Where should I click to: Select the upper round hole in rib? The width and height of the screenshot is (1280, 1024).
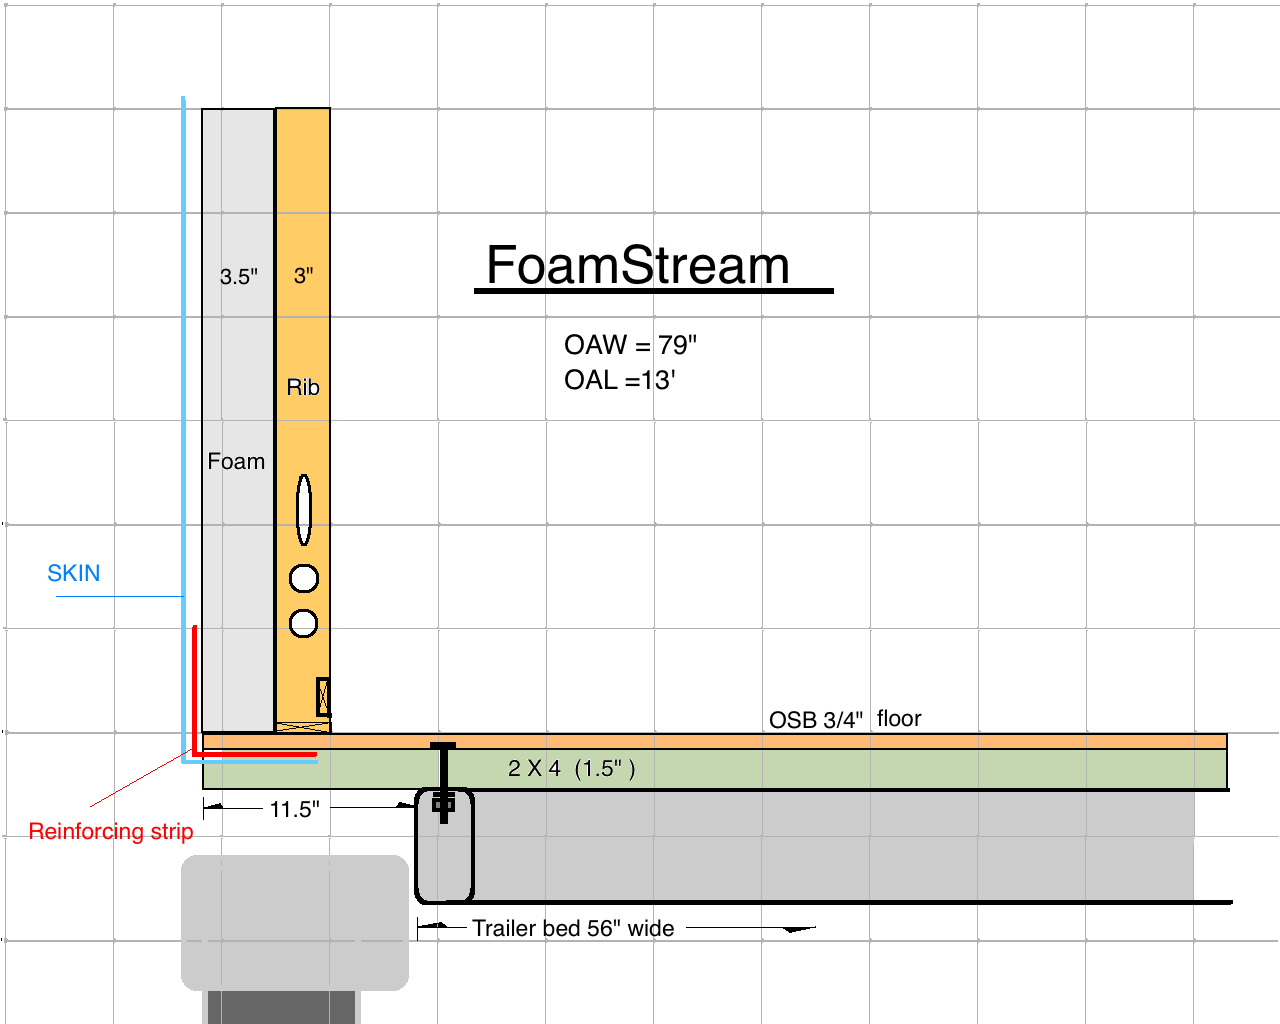pyautogui.click(x=304, y=578)
